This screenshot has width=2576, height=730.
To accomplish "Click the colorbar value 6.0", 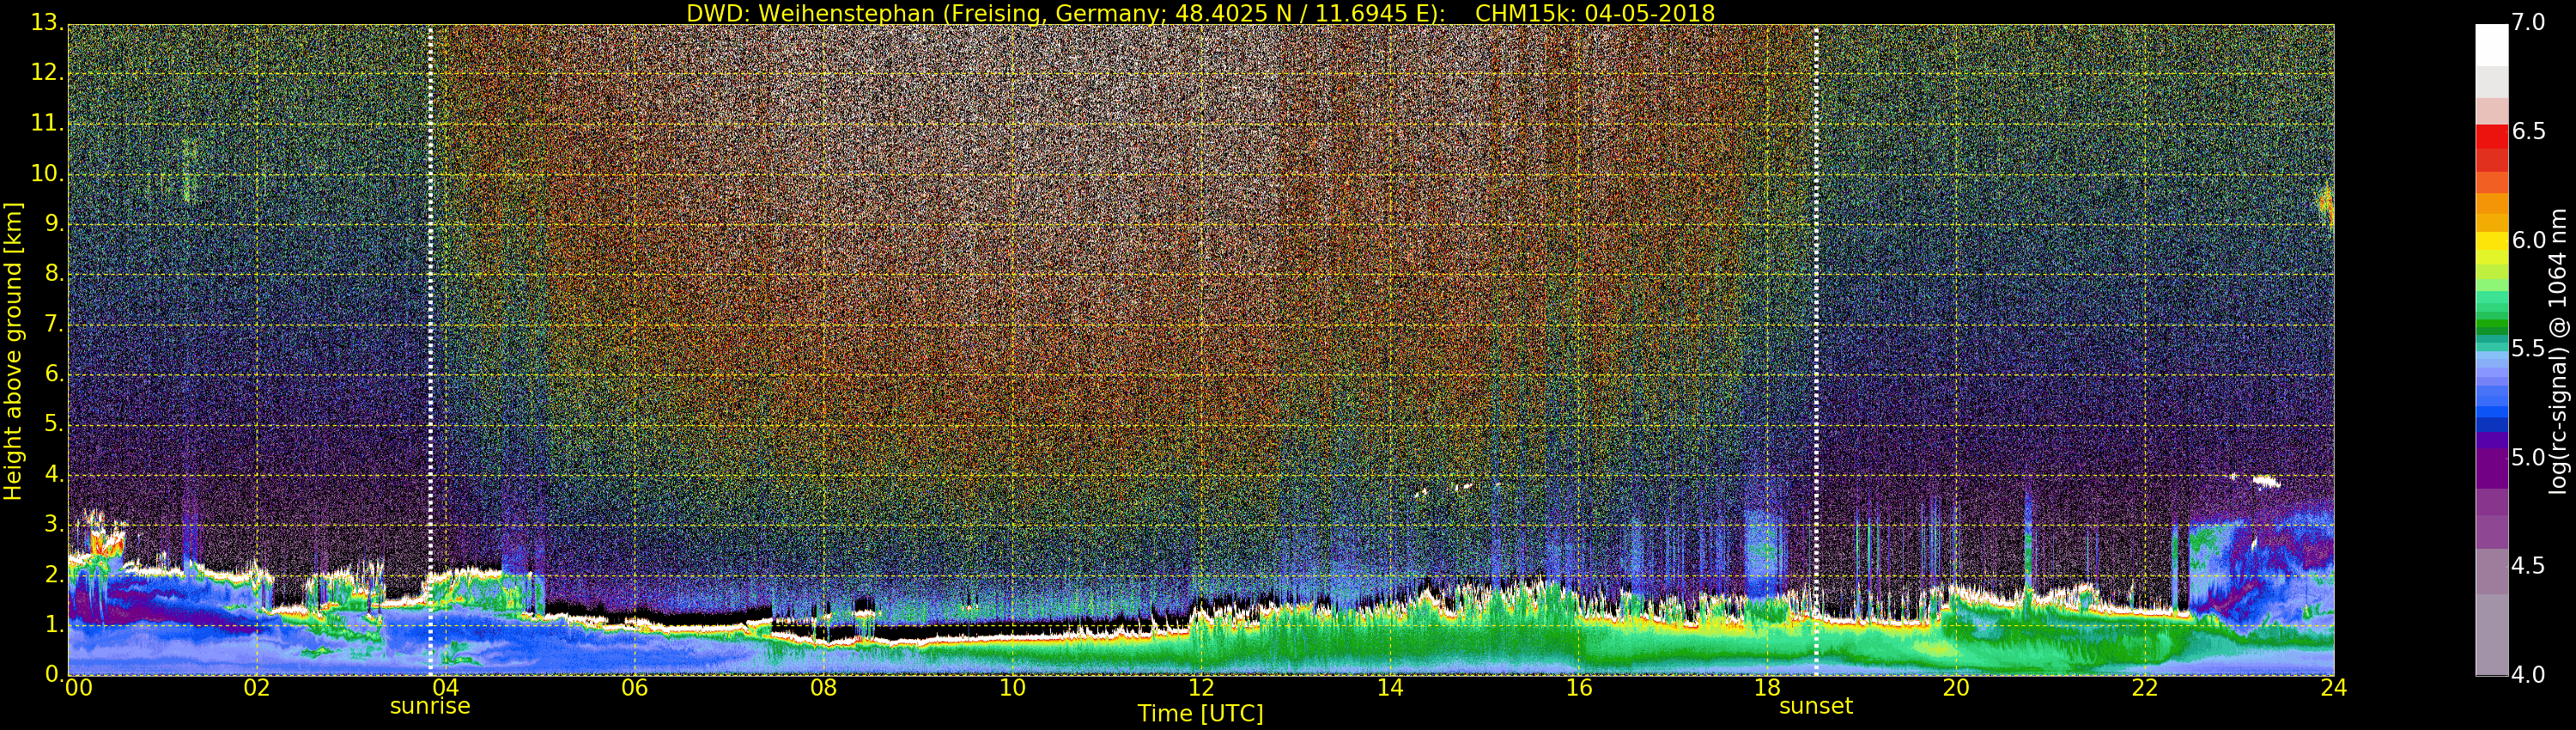I will click(2528, 240).
